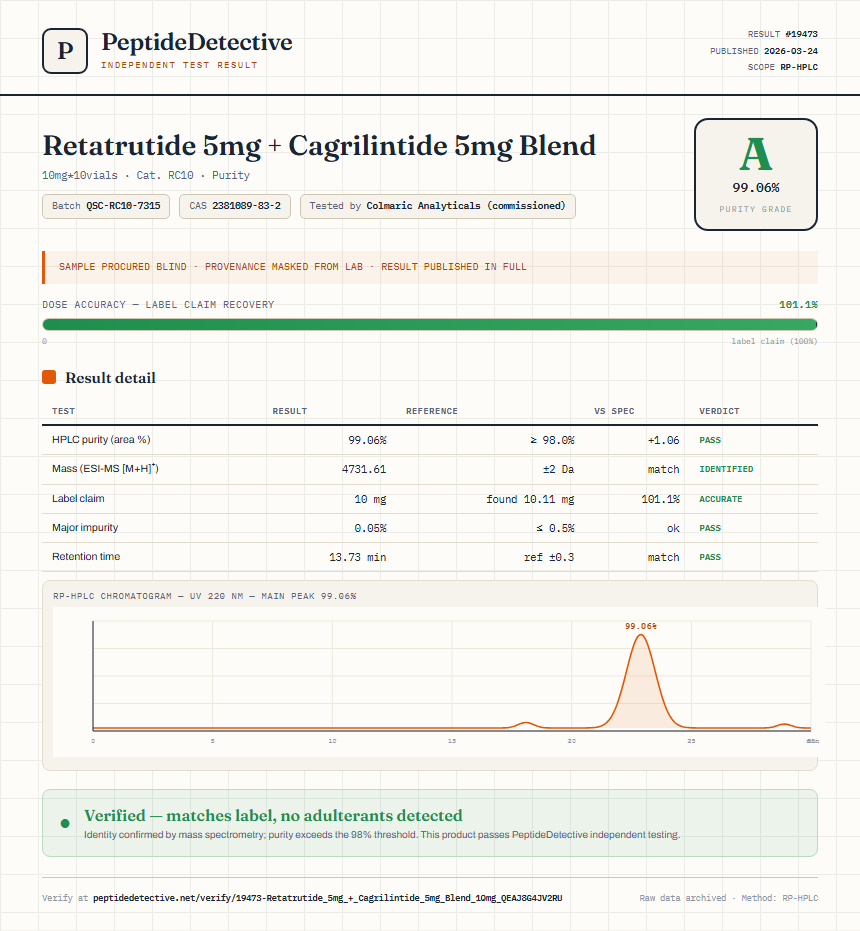Click the PASS verdict for HPLC purity
This screenshot has height=931, width=860.
point(710,440)
